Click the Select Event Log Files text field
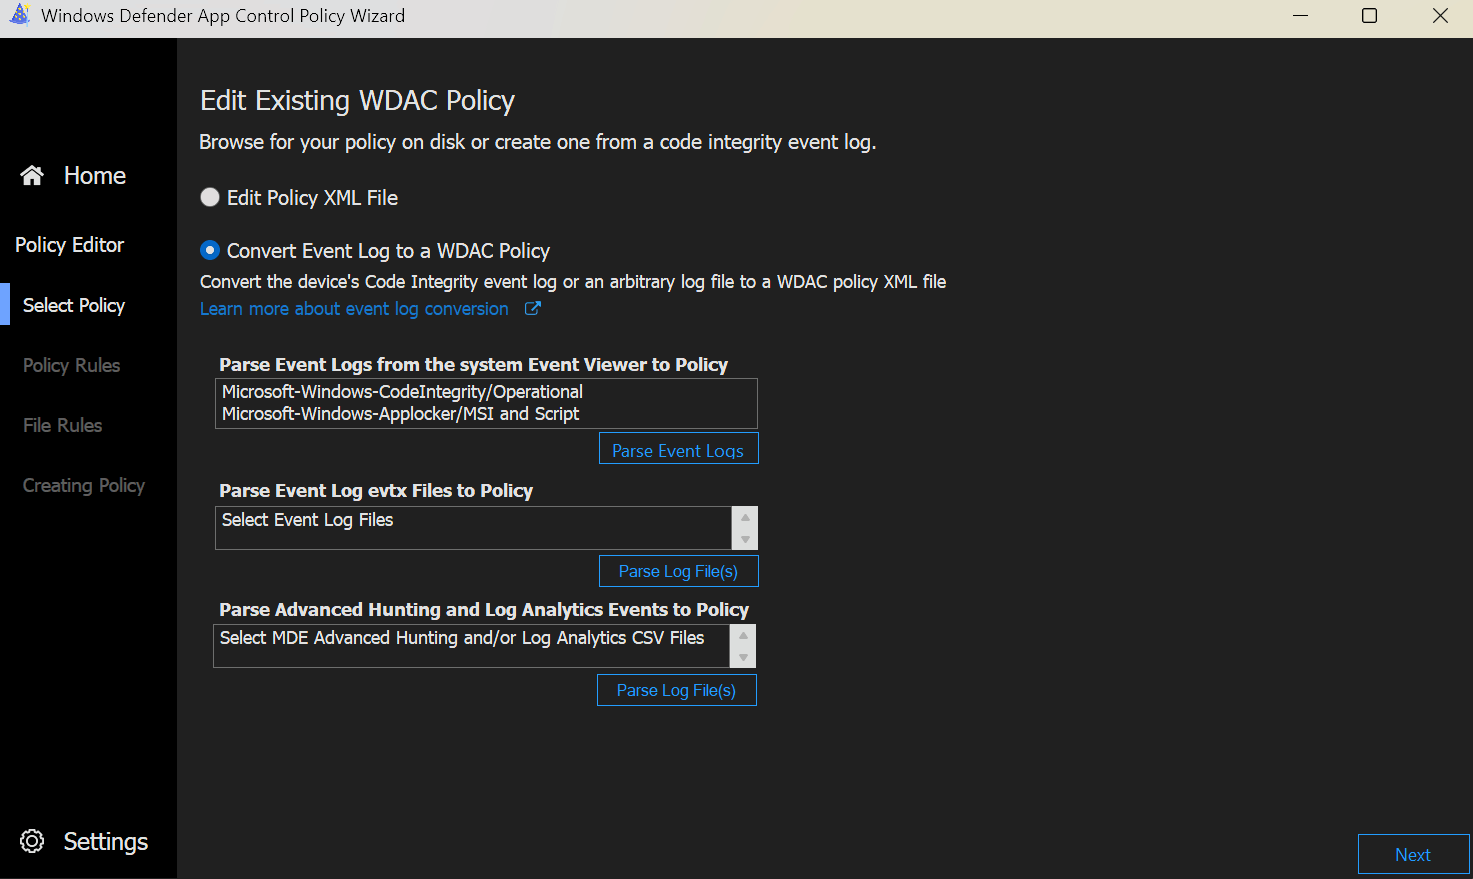 pos(473,527)
